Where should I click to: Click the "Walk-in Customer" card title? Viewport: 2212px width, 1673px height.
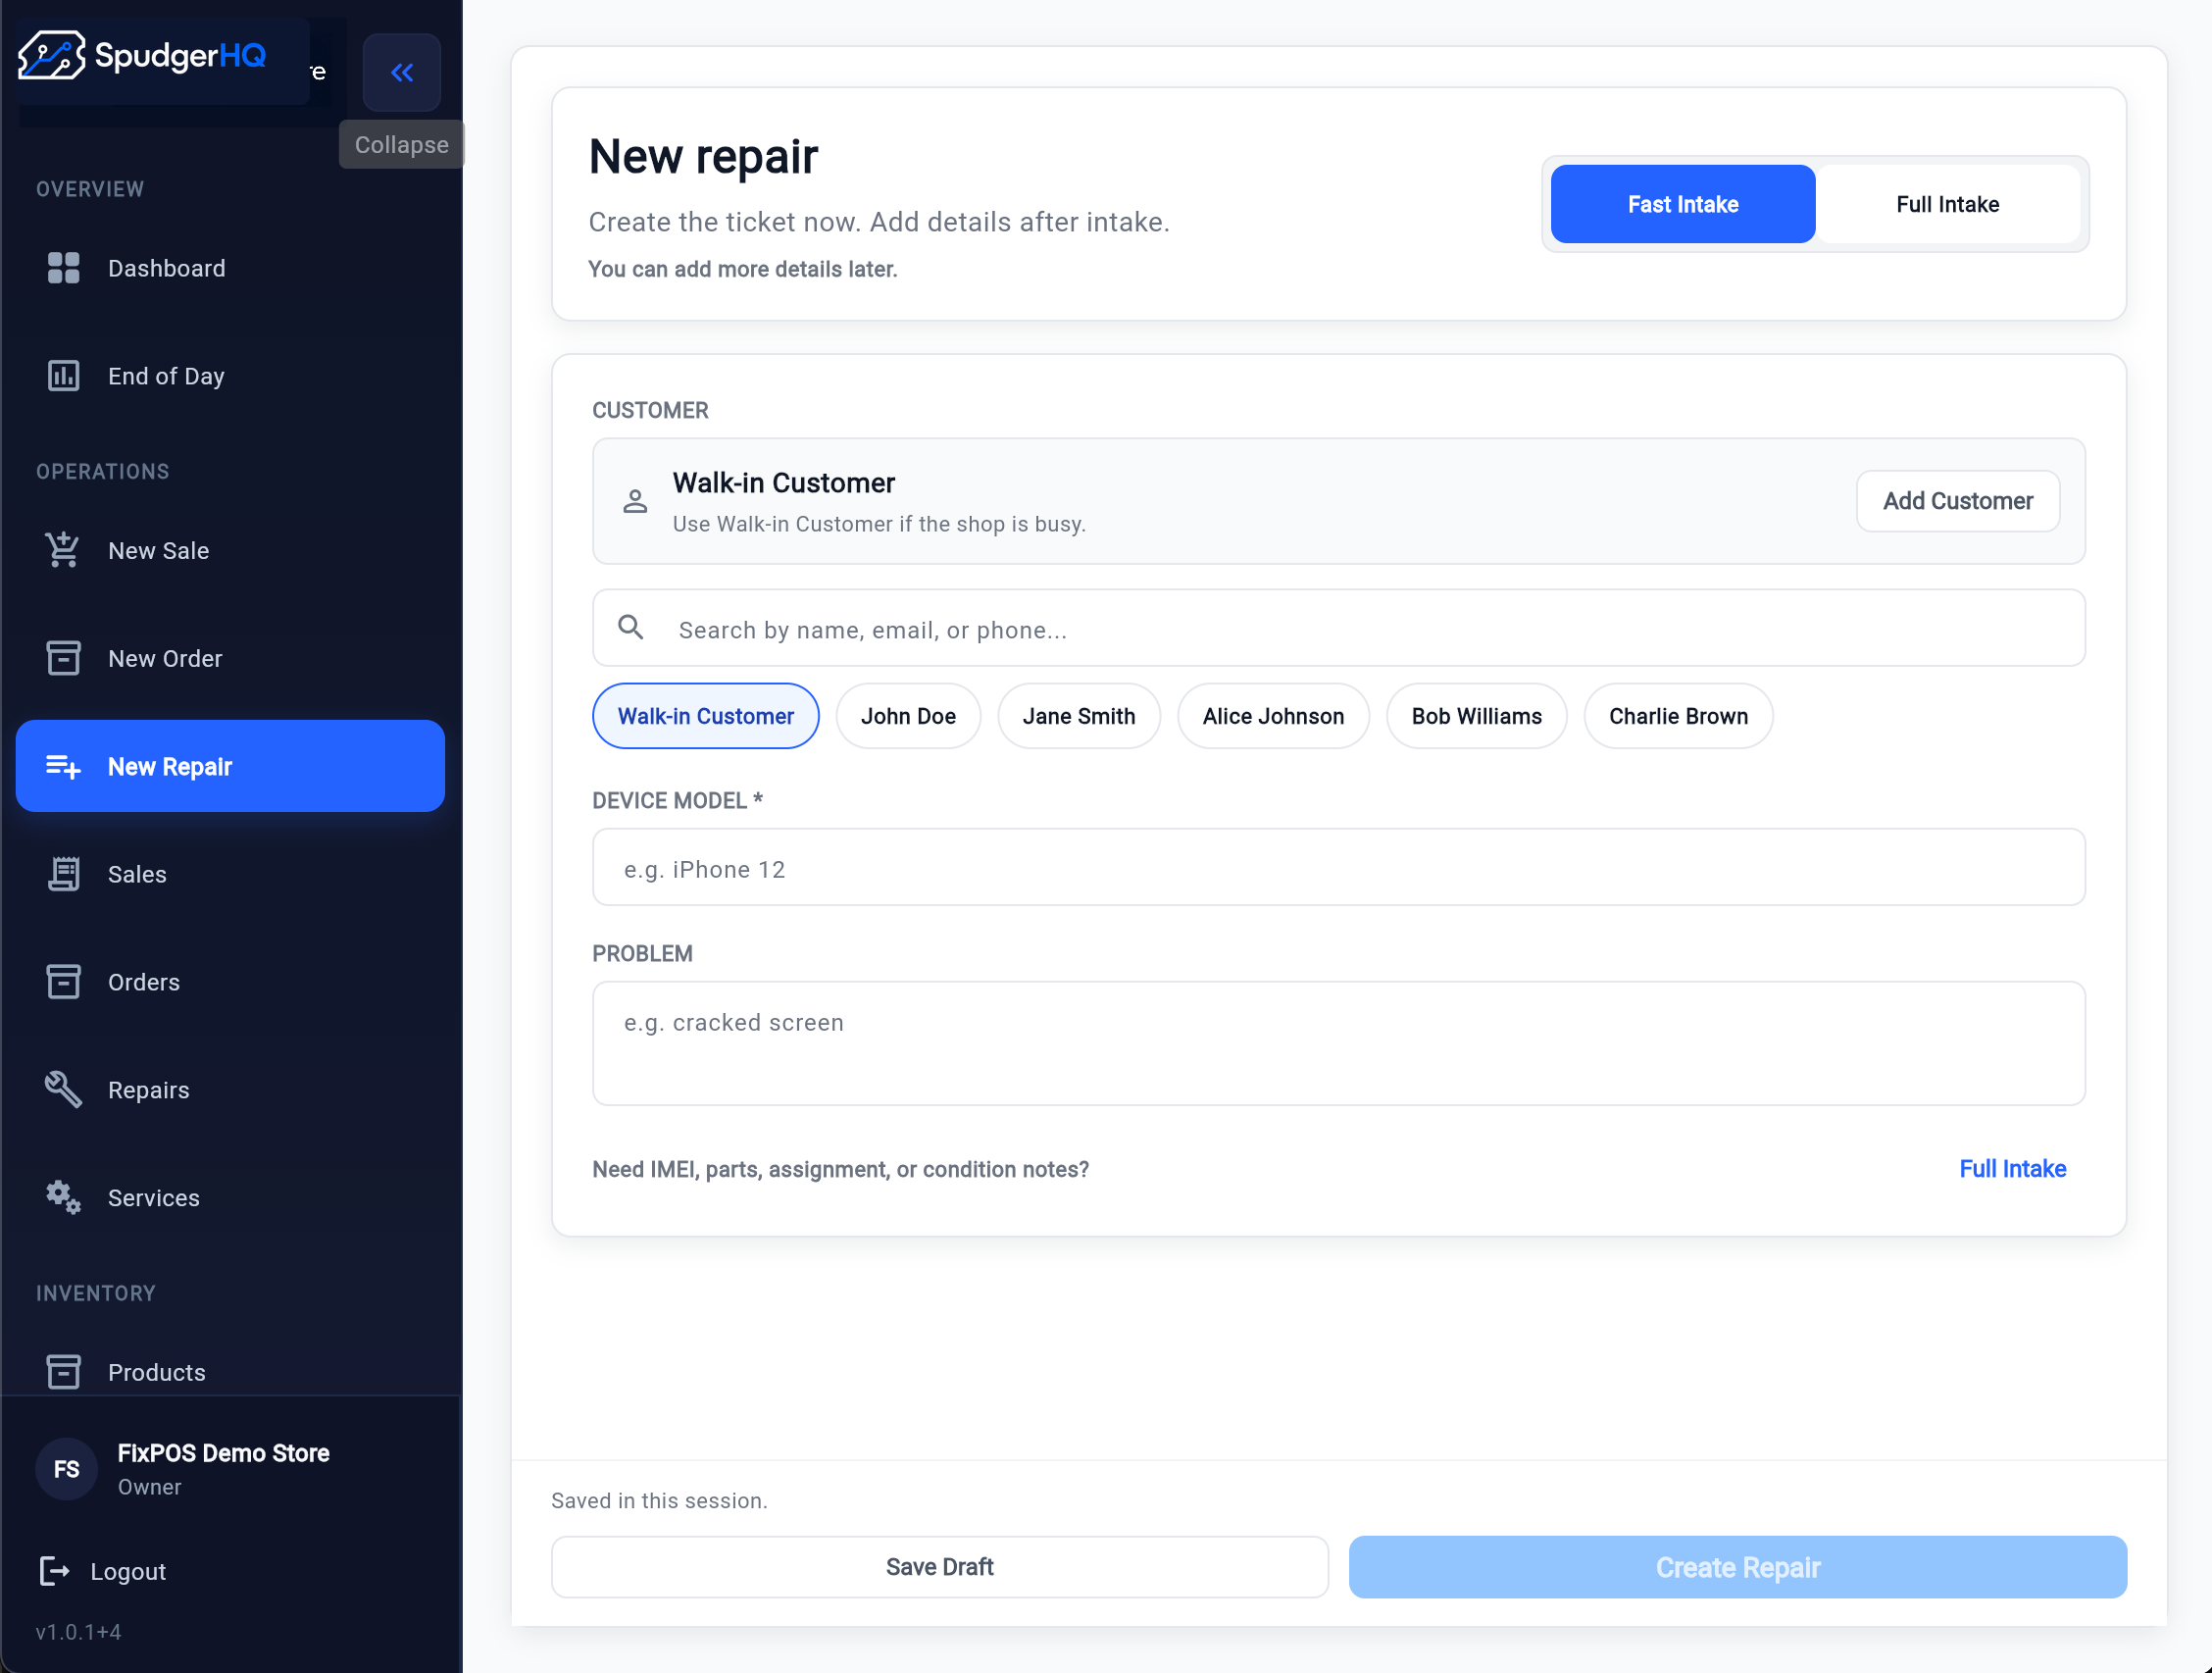[x=784, y=483]
